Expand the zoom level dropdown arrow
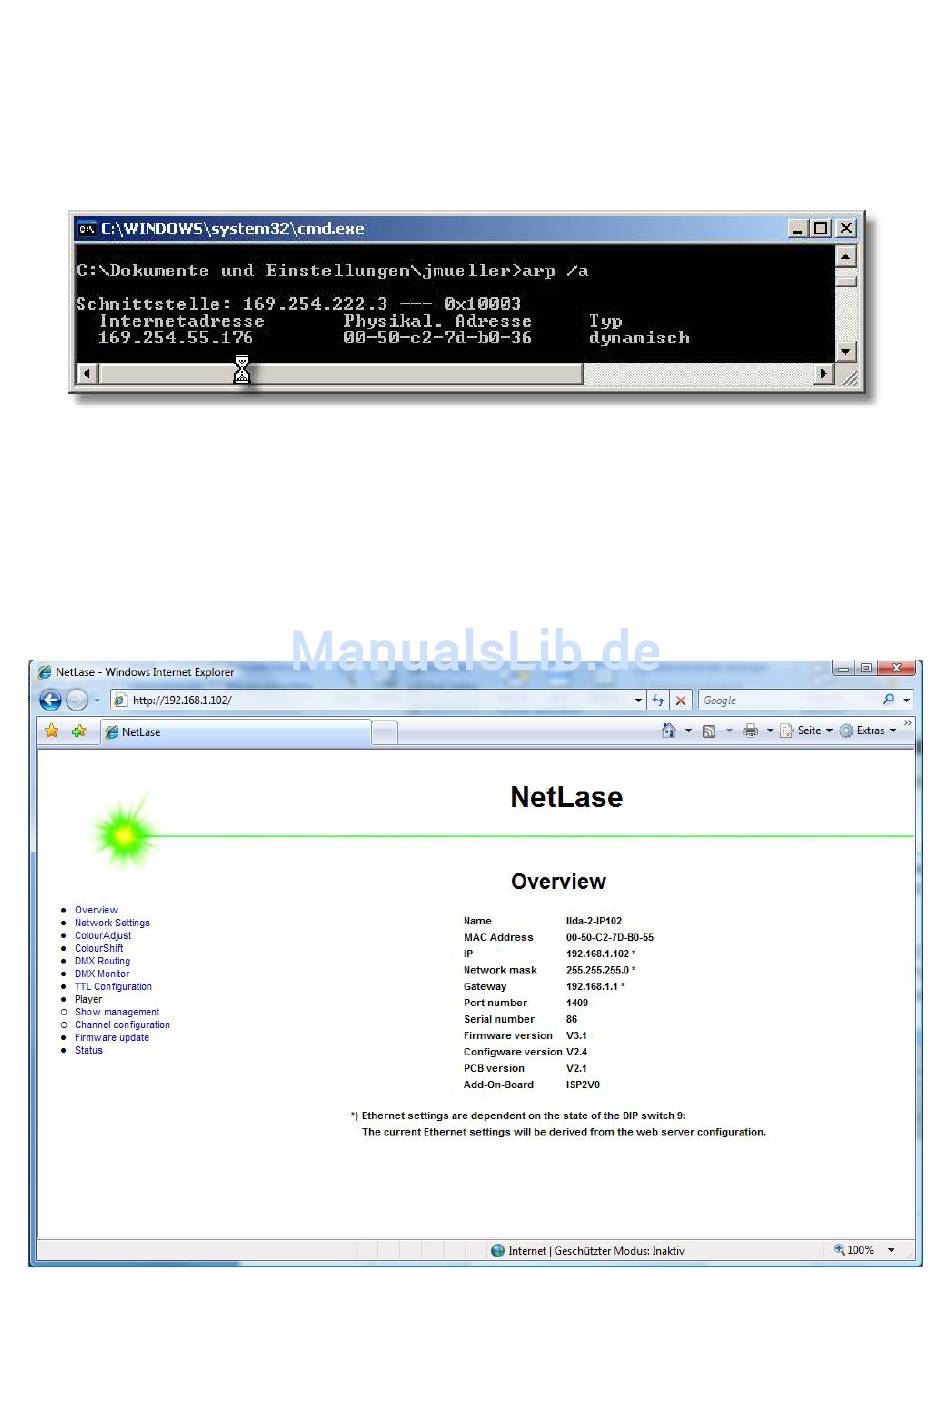The width and height of the screenshot is (950, 1409). click(891, 1250)
